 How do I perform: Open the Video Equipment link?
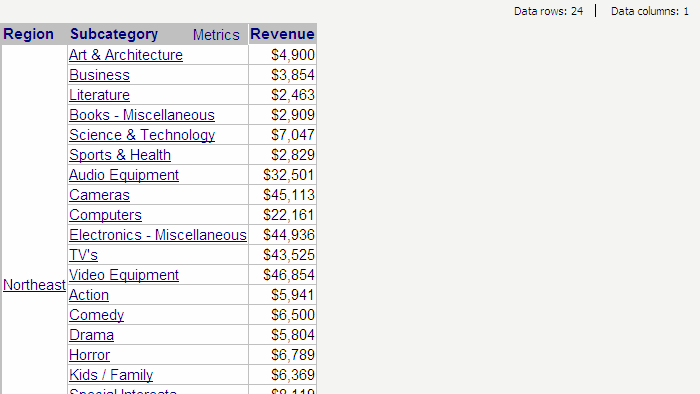(x=124, y=275)
